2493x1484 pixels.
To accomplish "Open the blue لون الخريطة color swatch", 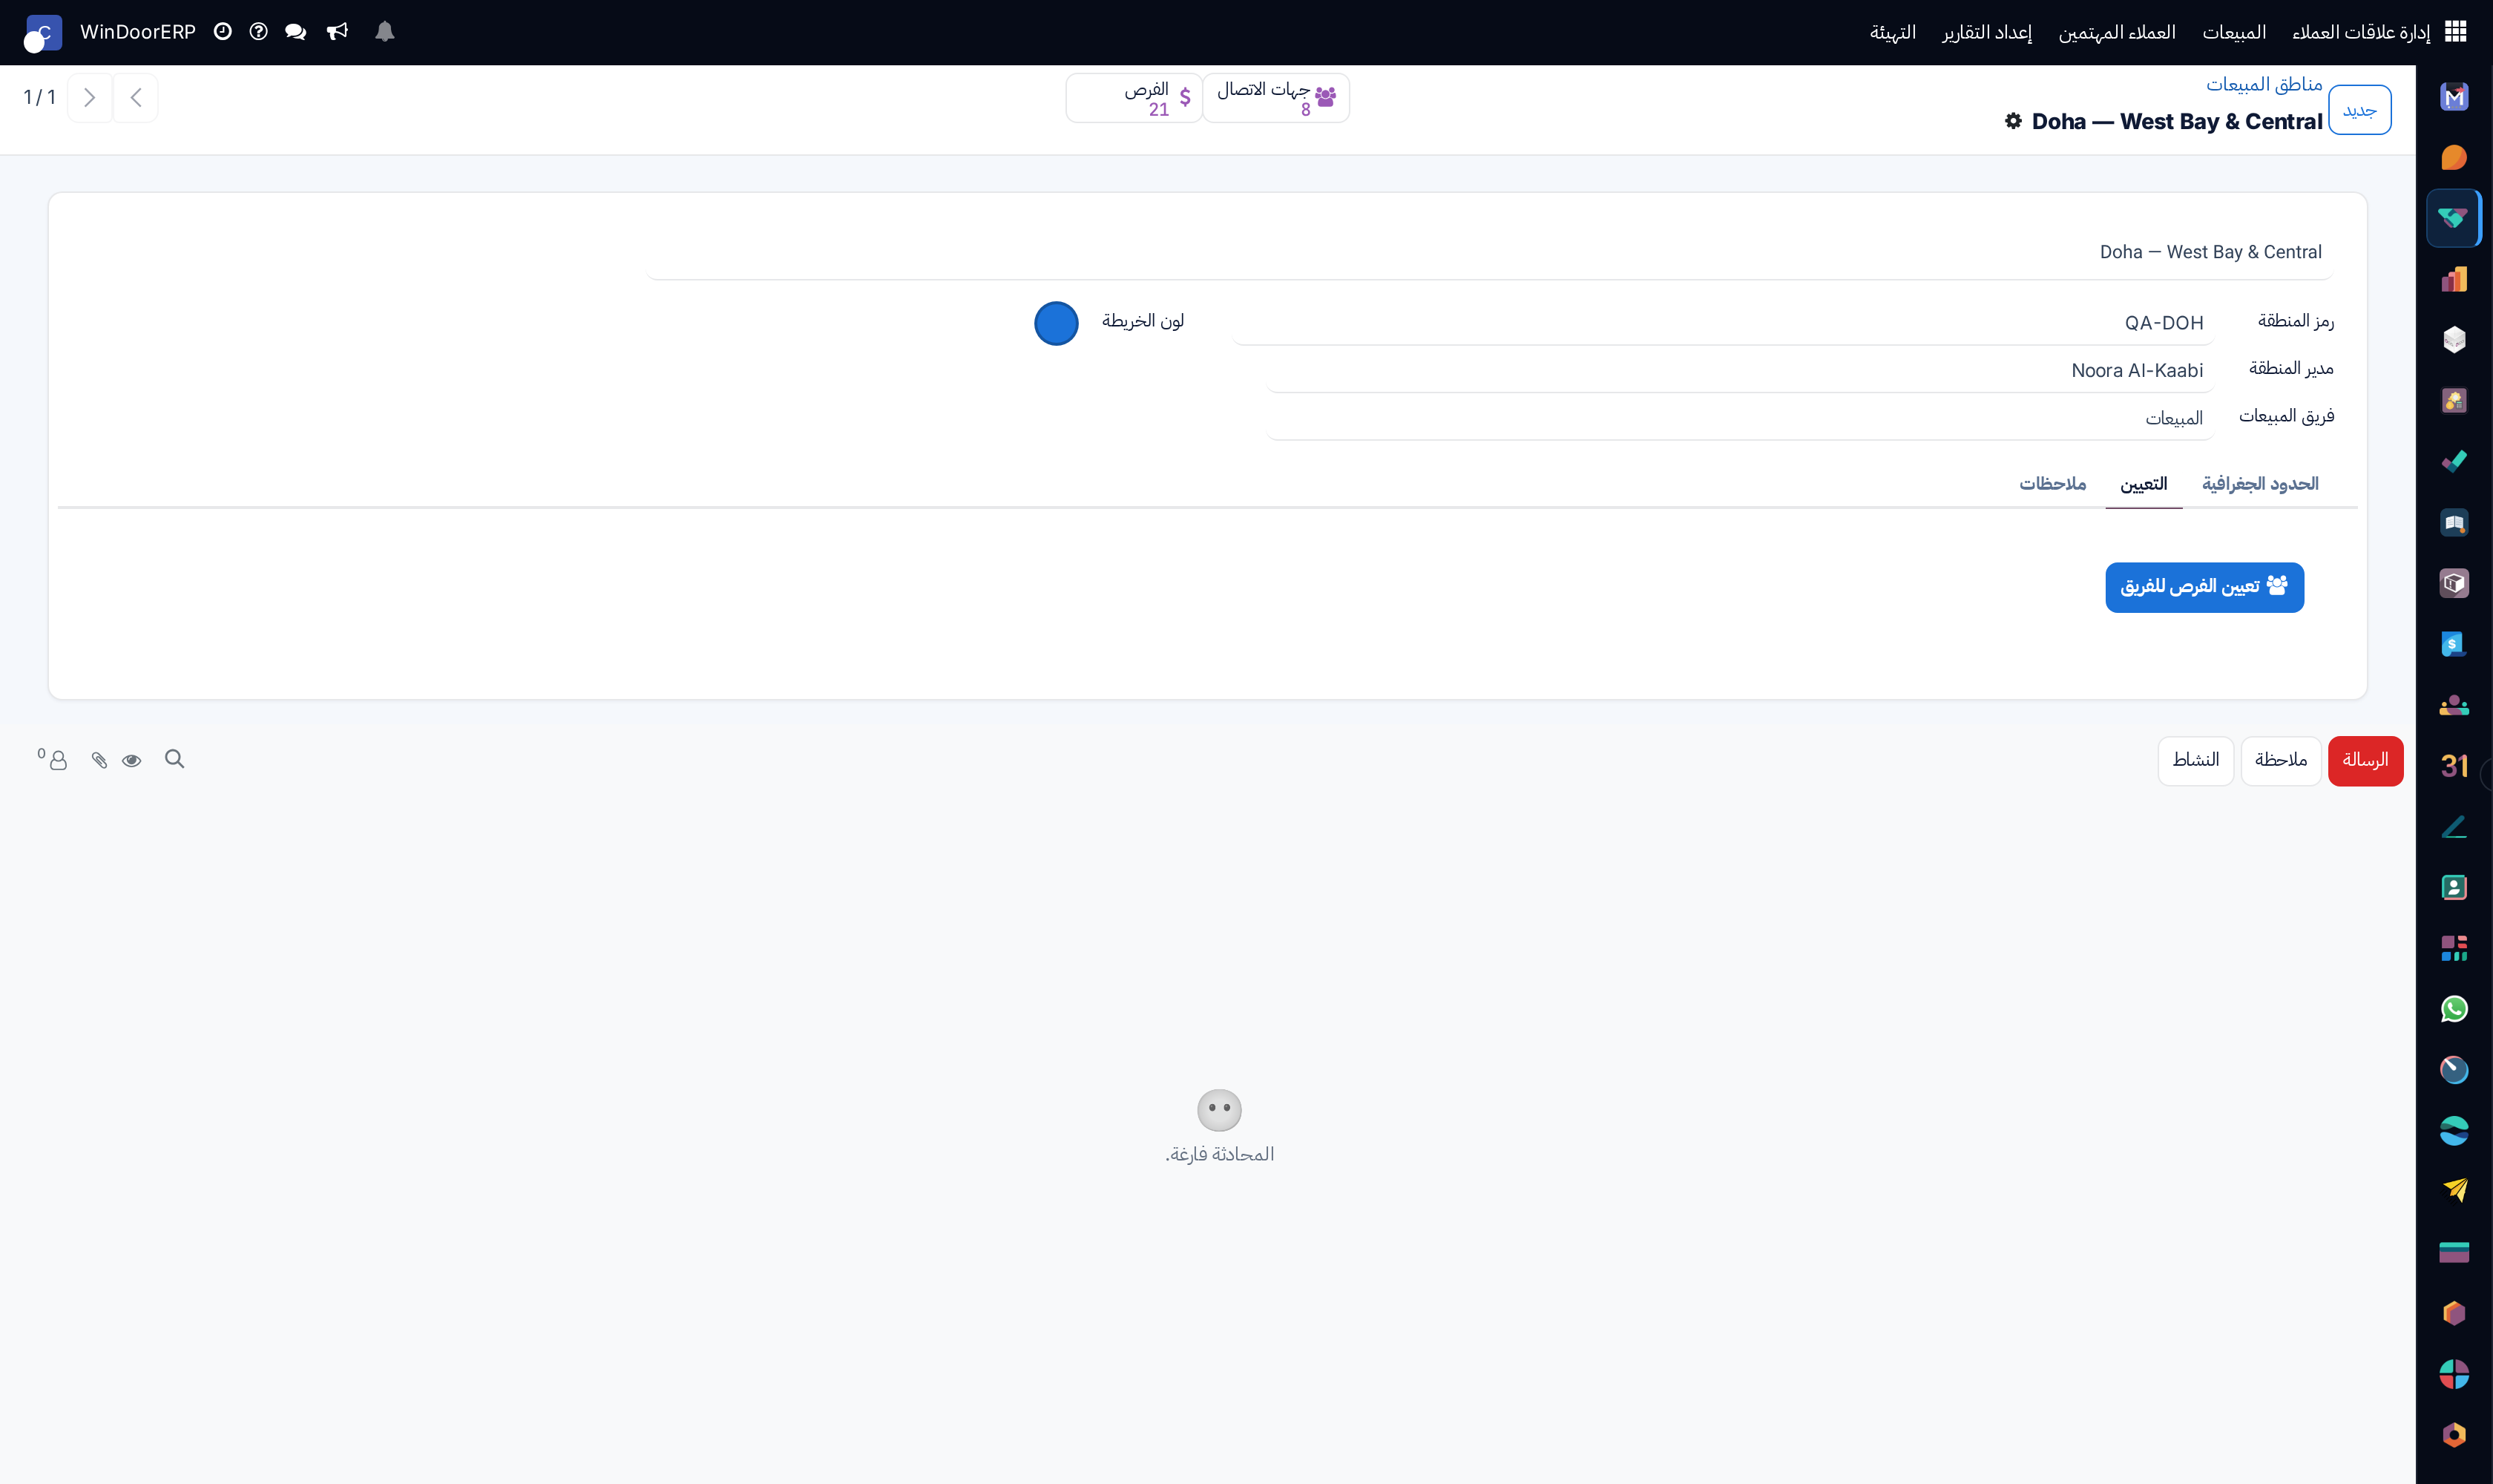I will (1056, 323).
